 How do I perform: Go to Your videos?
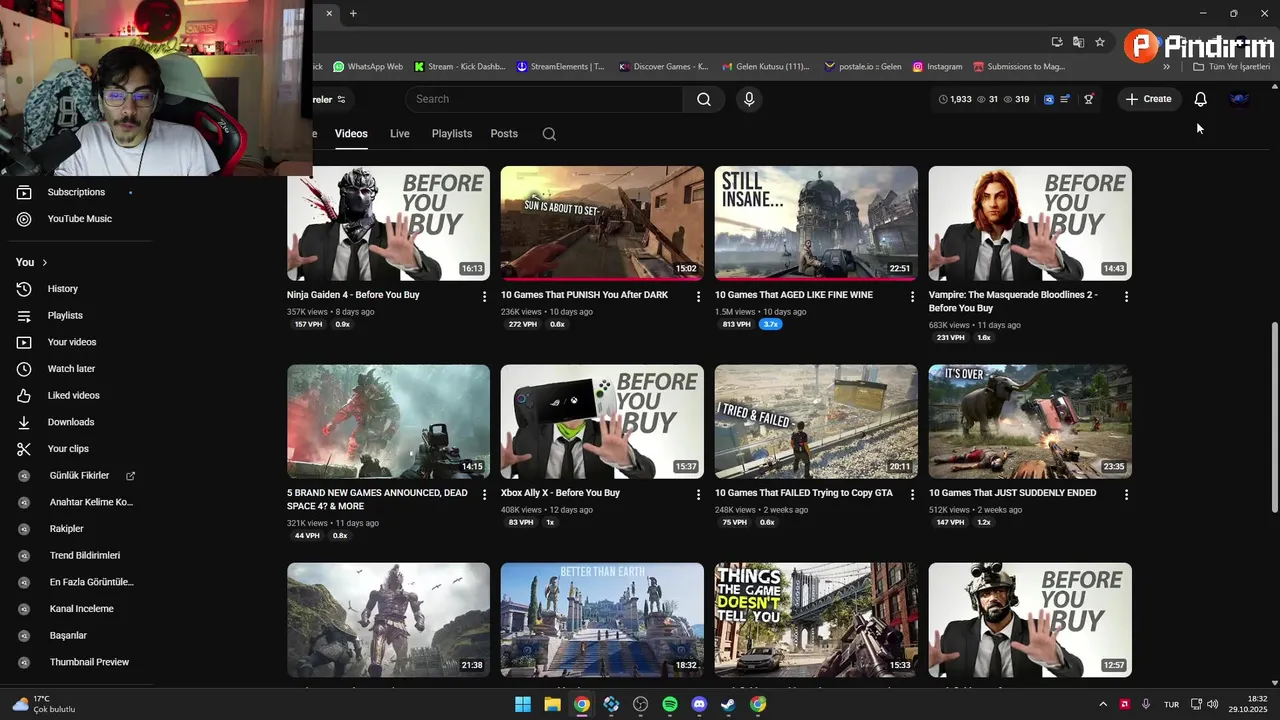pos(72,342)
